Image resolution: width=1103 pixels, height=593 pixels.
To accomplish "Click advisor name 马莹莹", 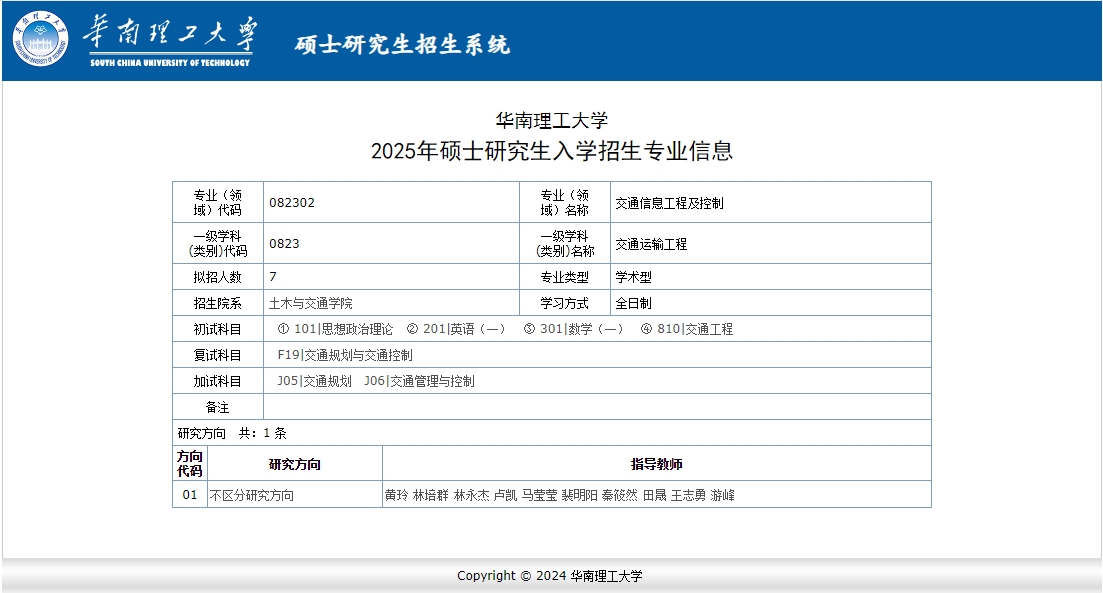I will point(540,495).
